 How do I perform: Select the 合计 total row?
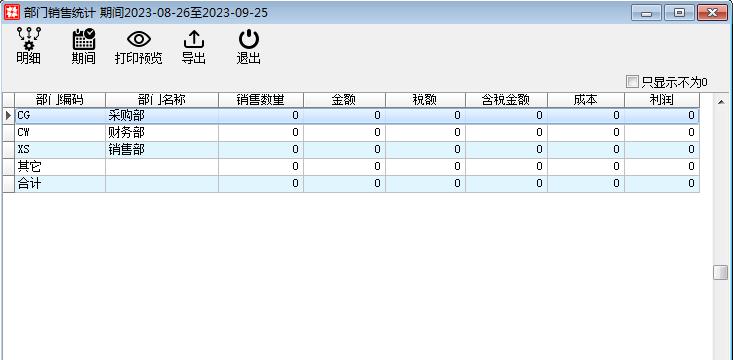tap(351, 184)
